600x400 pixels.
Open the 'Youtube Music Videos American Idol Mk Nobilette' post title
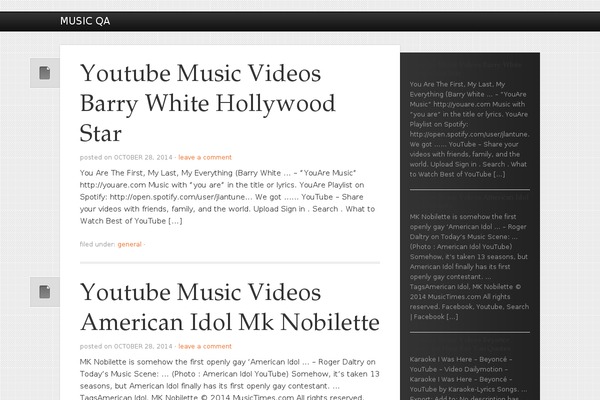(230, 307)
